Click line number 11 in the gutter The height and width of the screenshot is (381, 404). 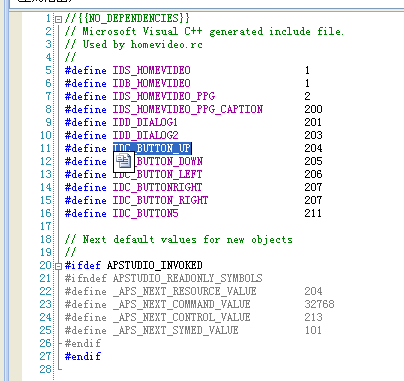(x=46, y=148)
